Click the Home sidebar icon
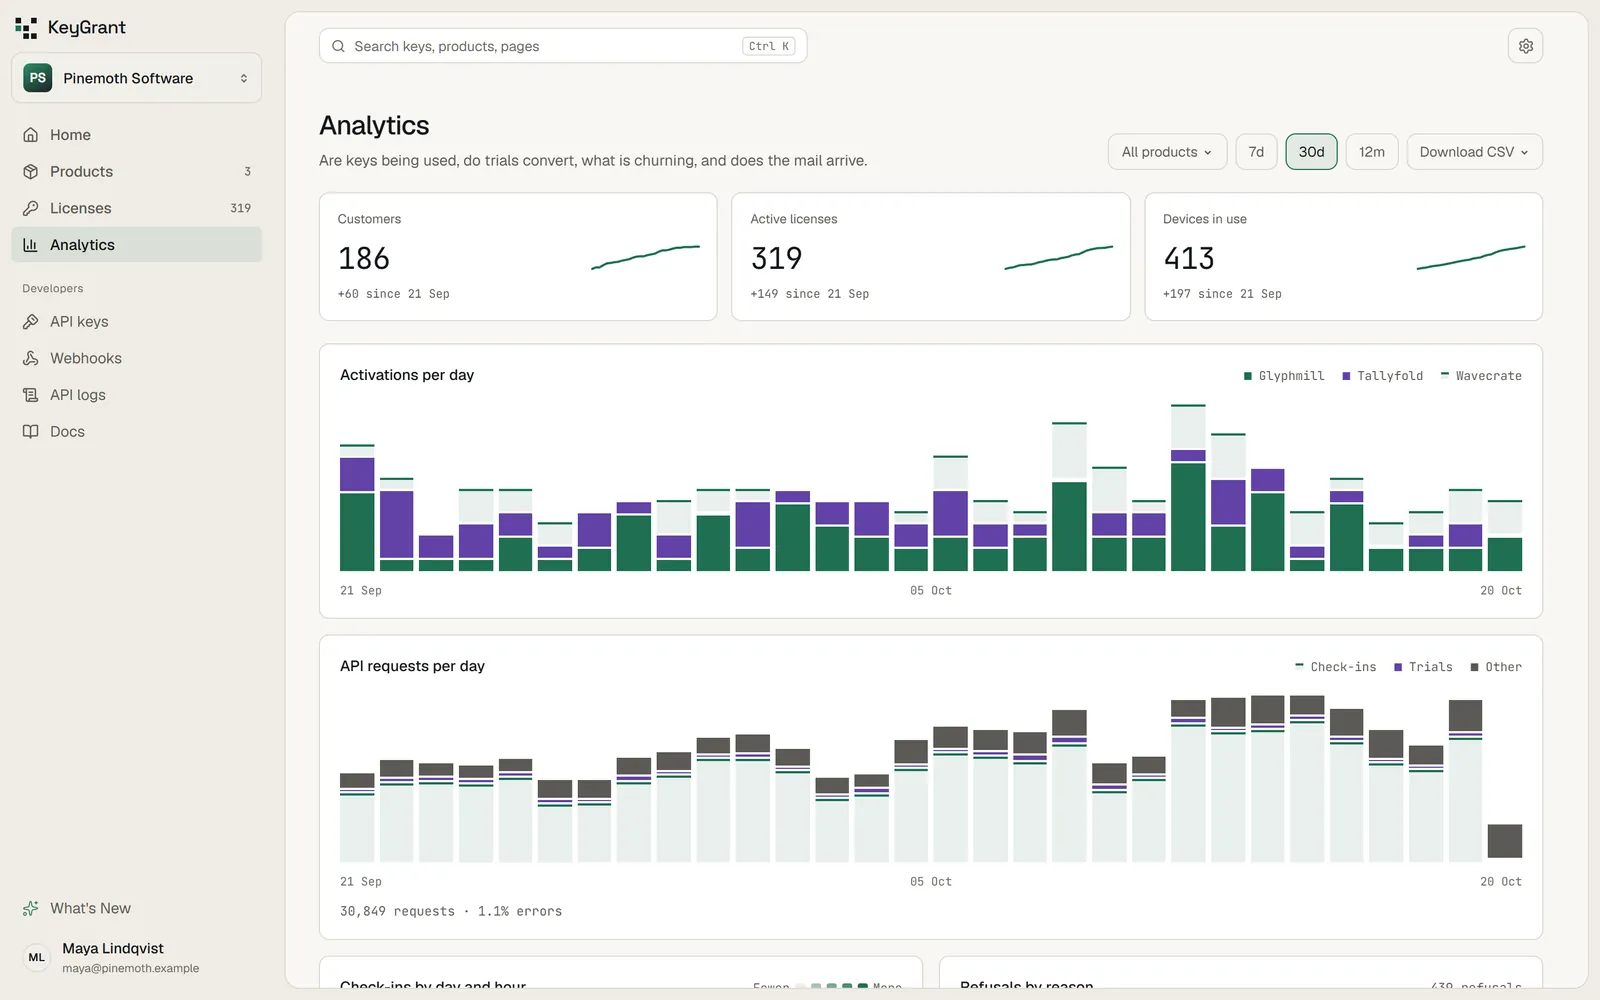Viewport: 1600px width, 1000px height. coord(31,135)
